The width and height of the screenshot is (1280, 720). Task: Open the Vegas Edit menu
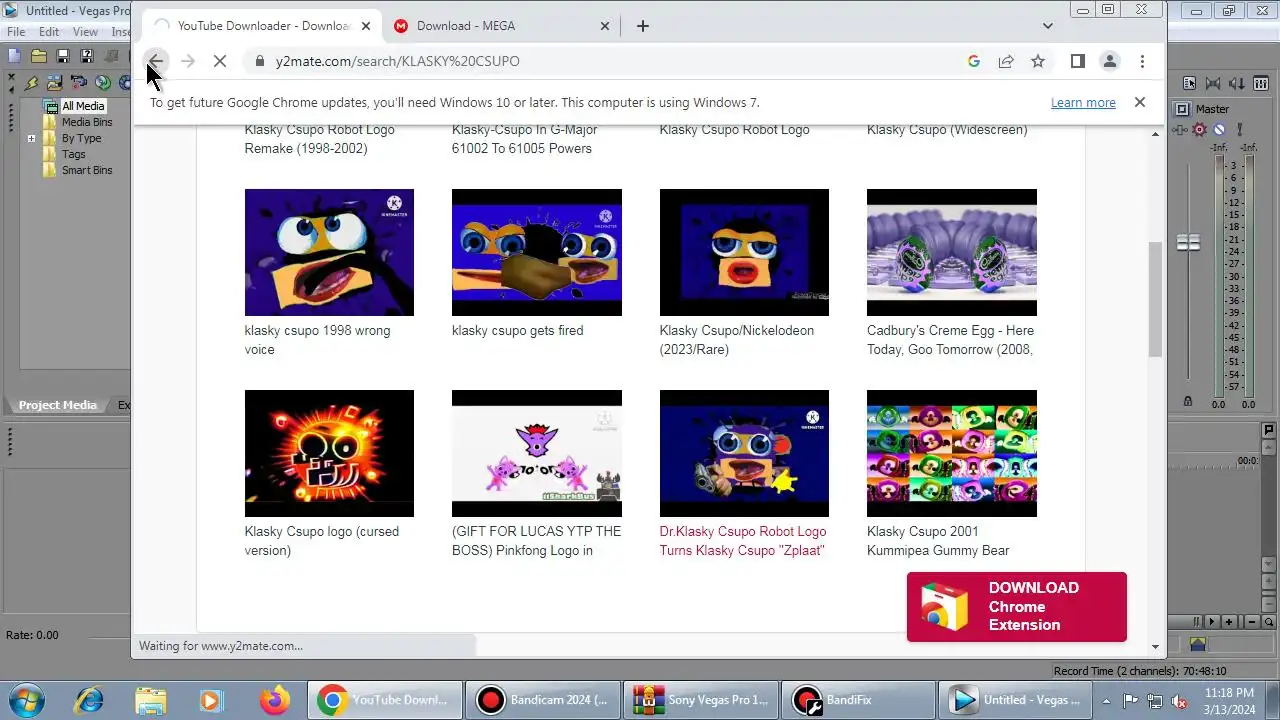pos(49,32)
